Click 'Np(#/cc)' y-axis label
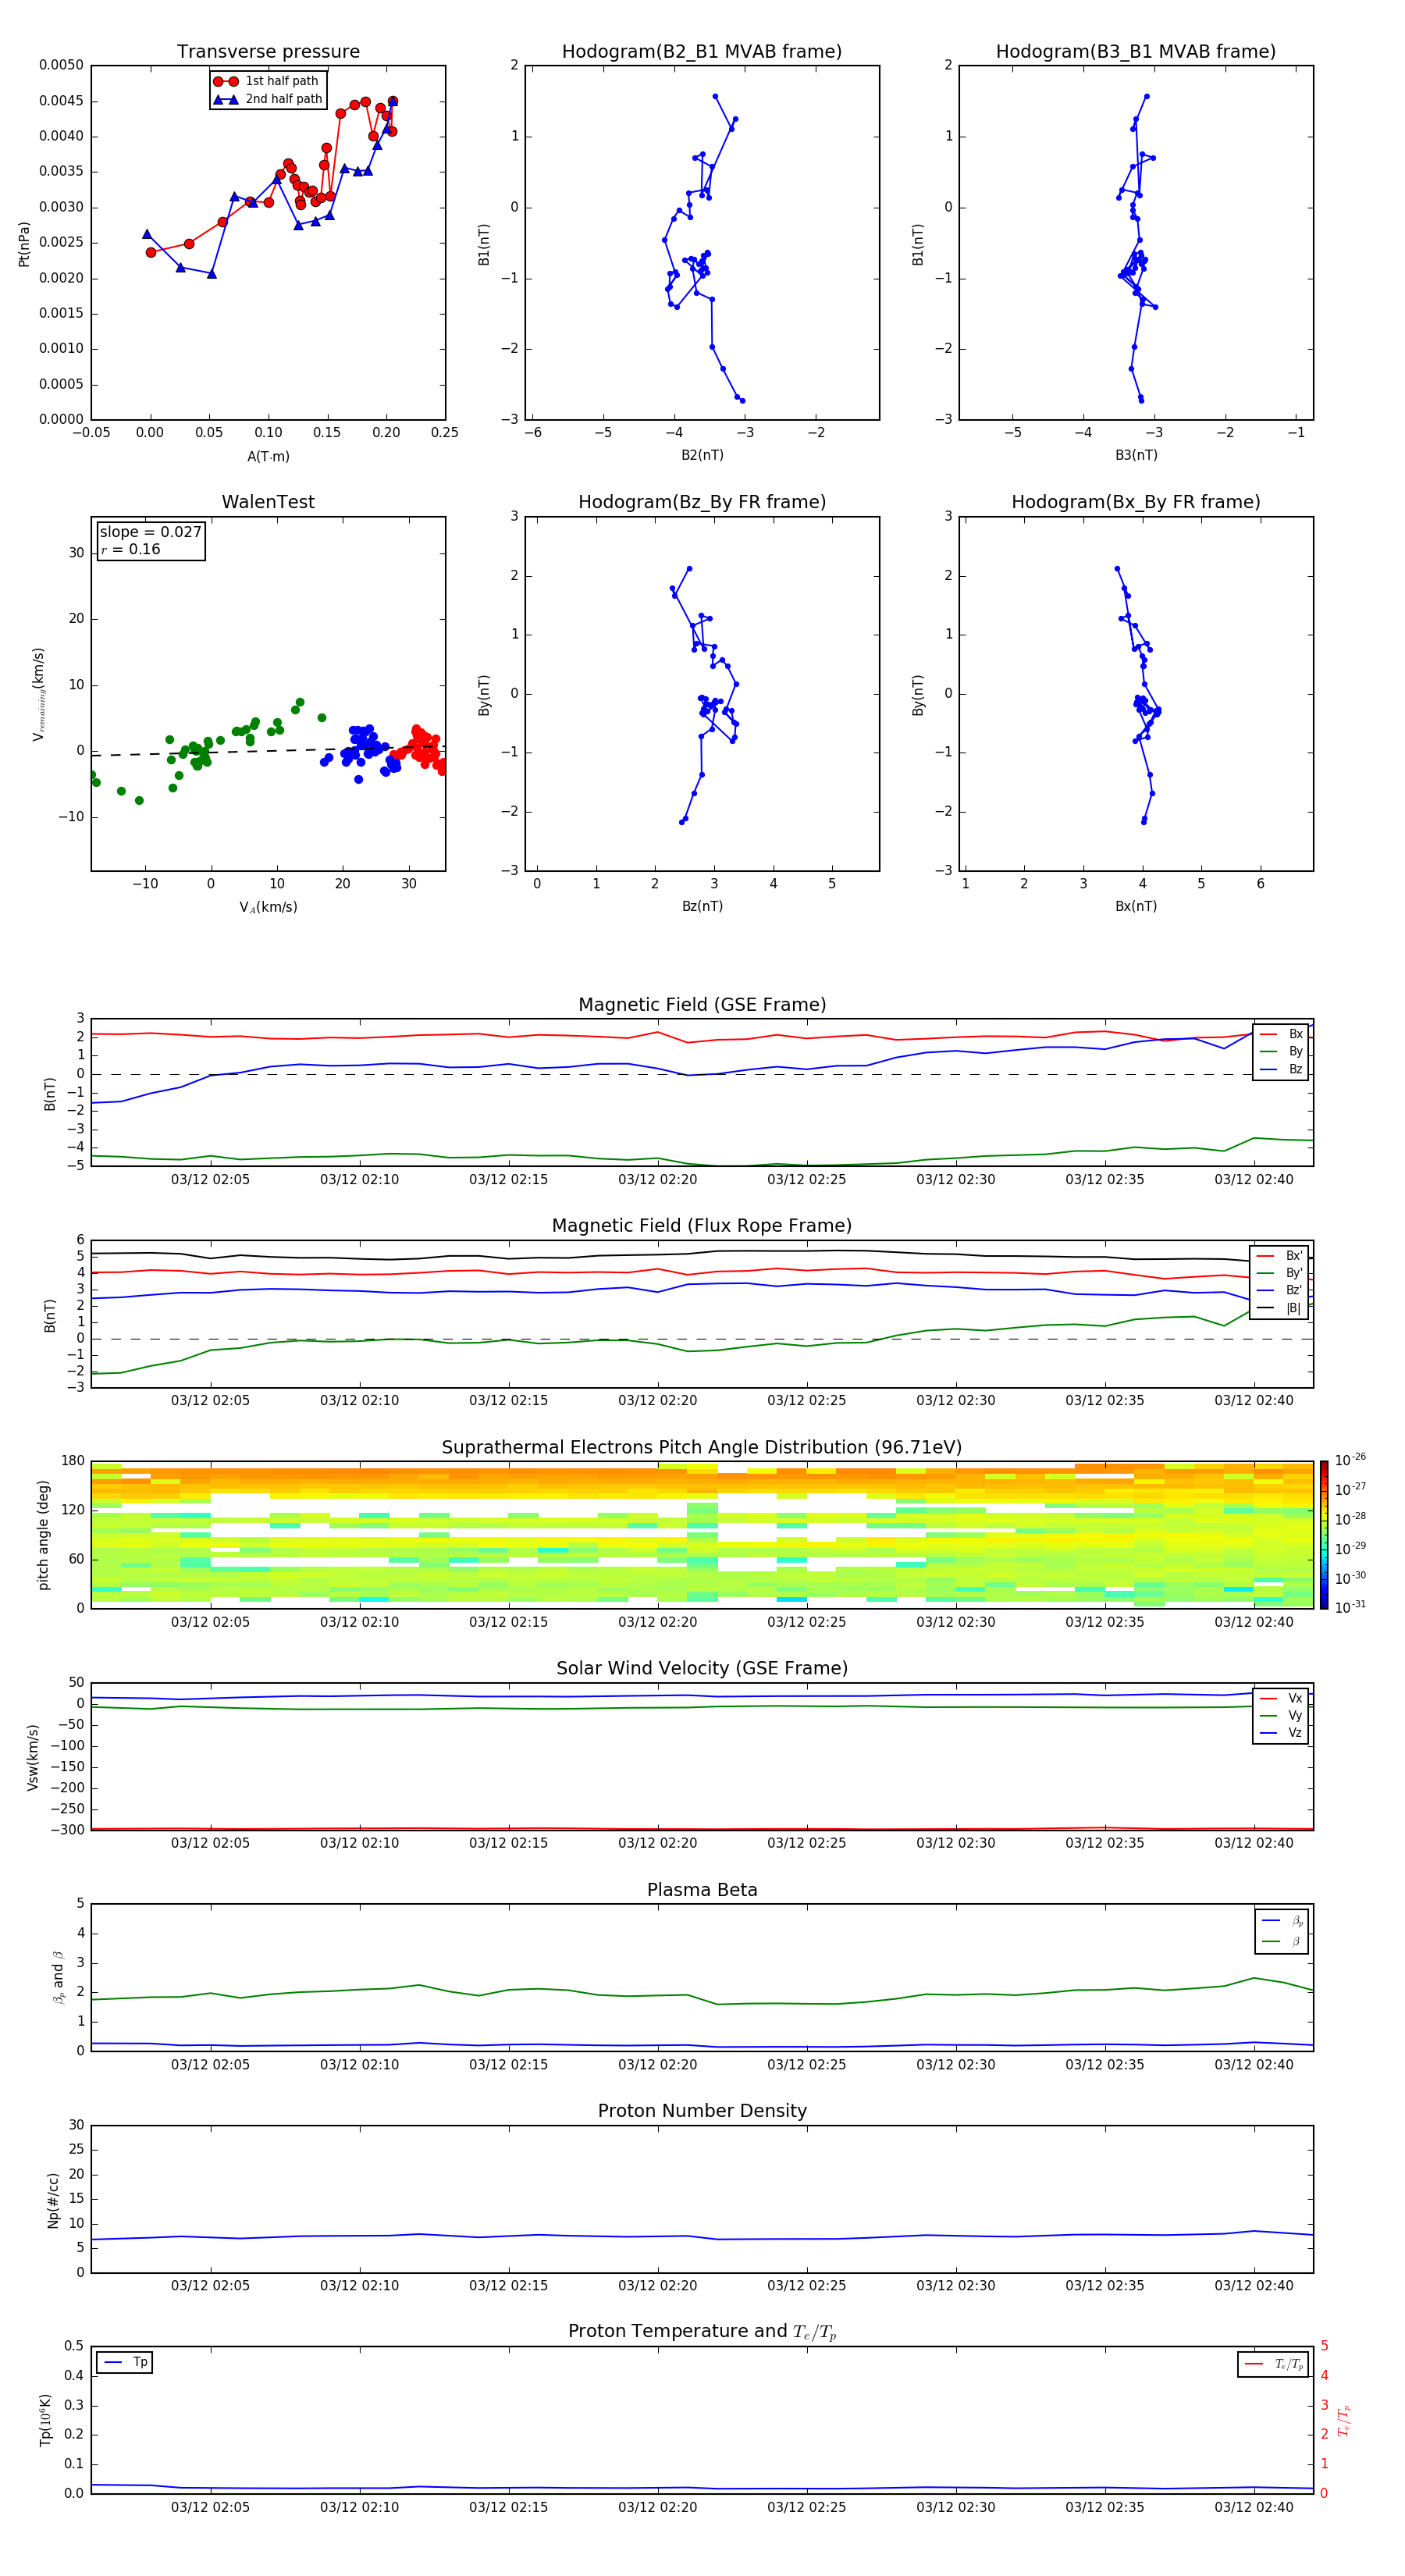This screenshot has height=2576, width=1405. (53, 2199)
